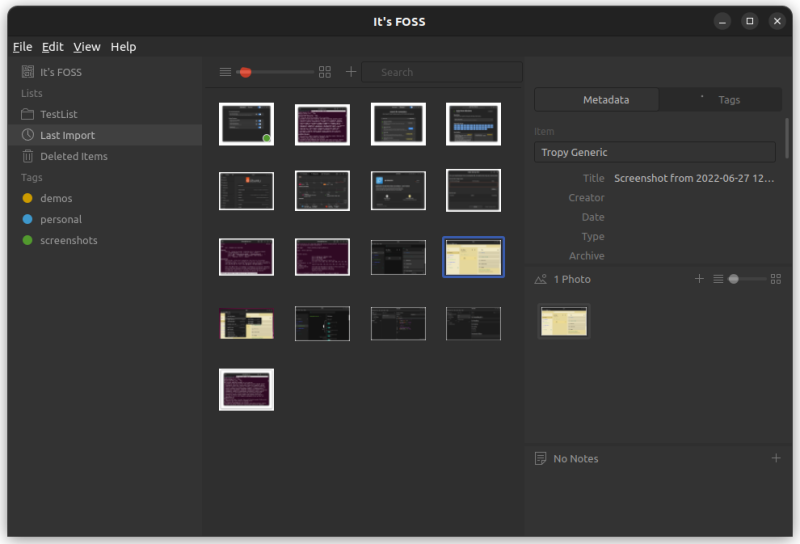This screenshot has height=544, width=800.
Task: Click the trash icon for Deleted Items
Action: click(28, 156)
